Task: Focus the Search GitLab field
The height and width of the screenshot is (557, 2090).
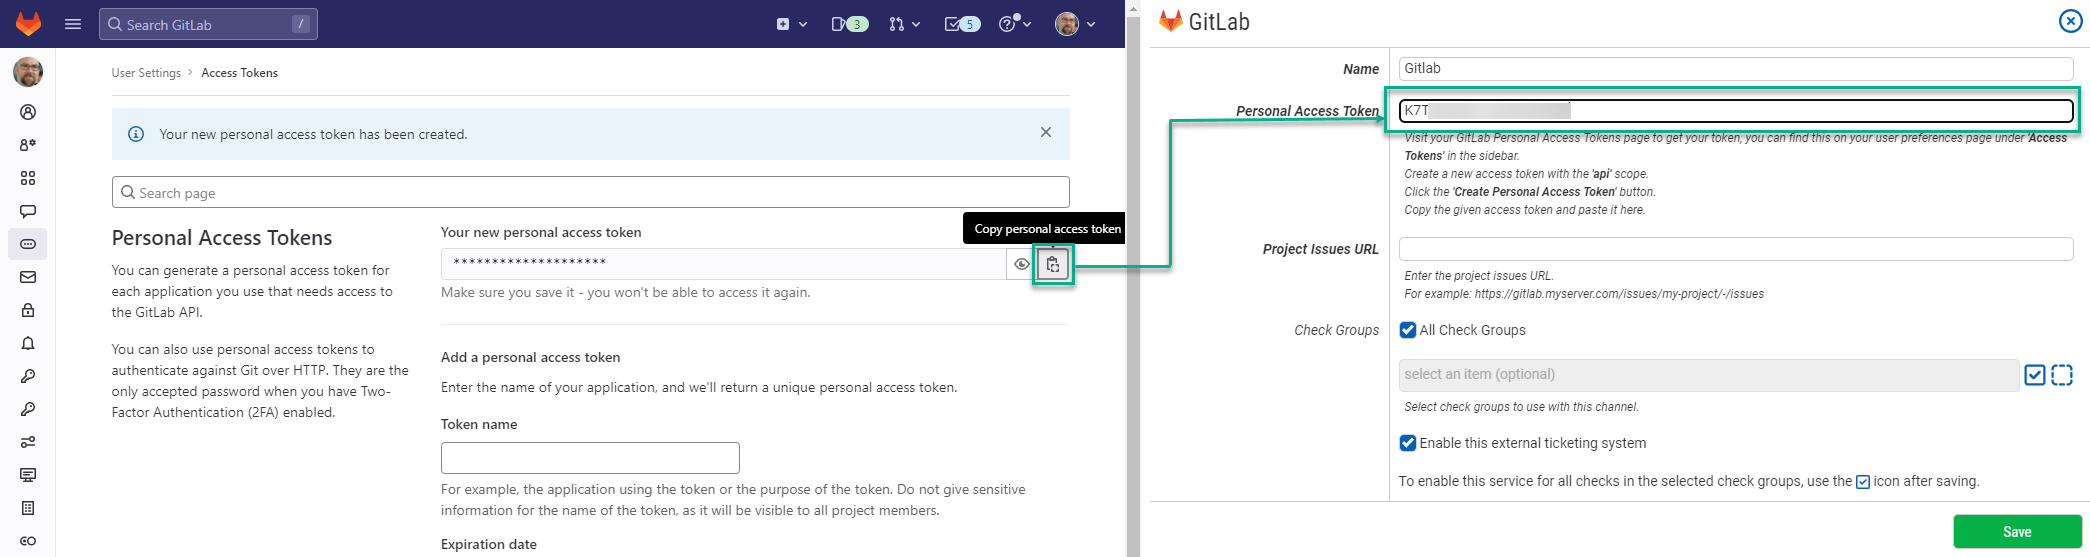Action: coord(208,24)
